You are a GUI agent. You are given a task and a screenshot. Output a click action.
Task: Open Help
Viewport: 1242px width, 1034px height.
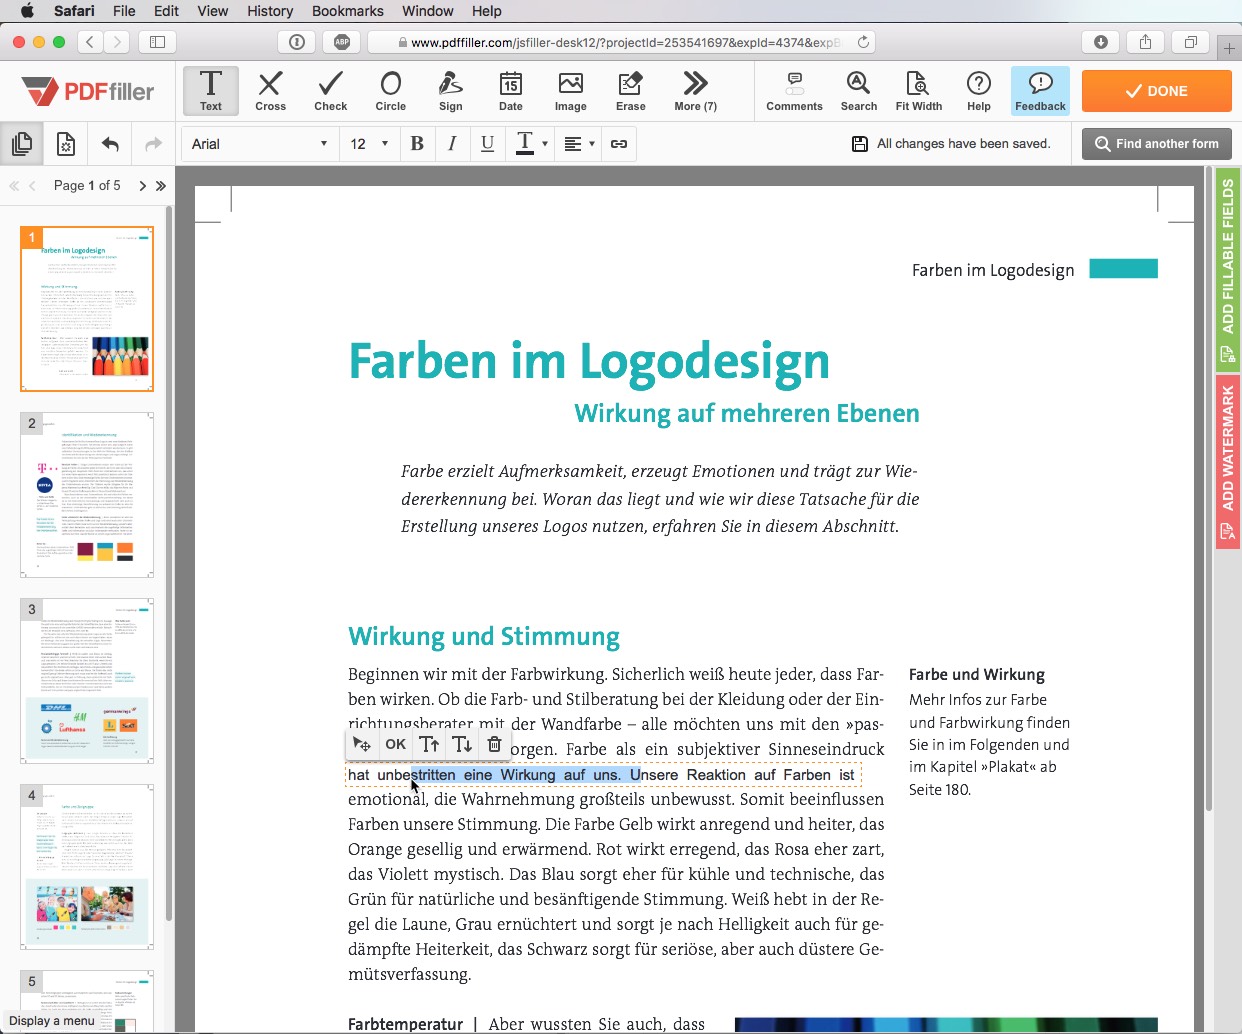979,91
